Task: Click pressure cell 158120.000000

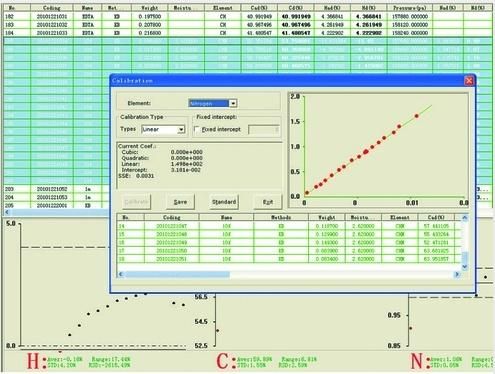Action: [x=410, y=25]
